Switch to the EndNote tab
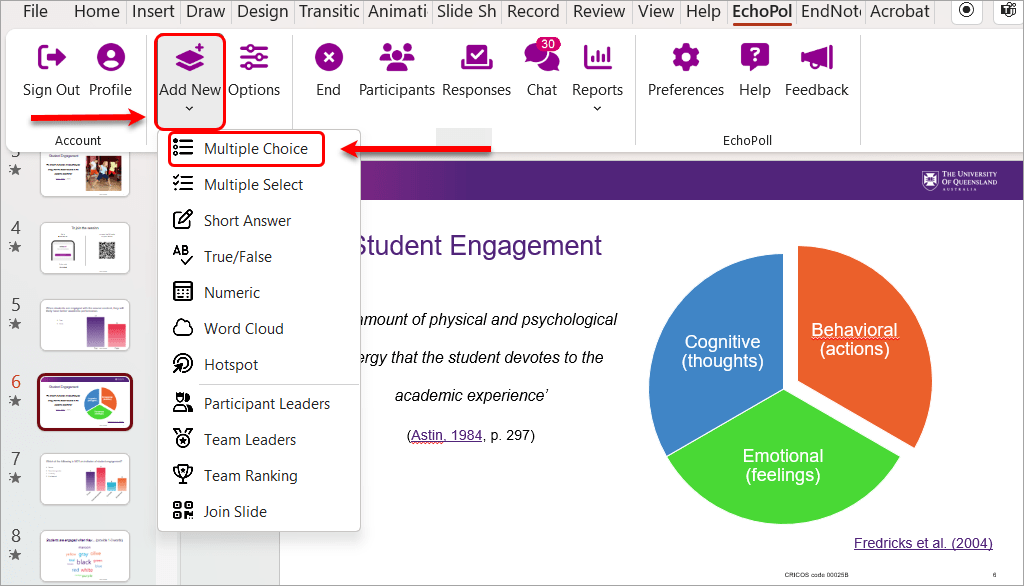 (x=831, y=11)
